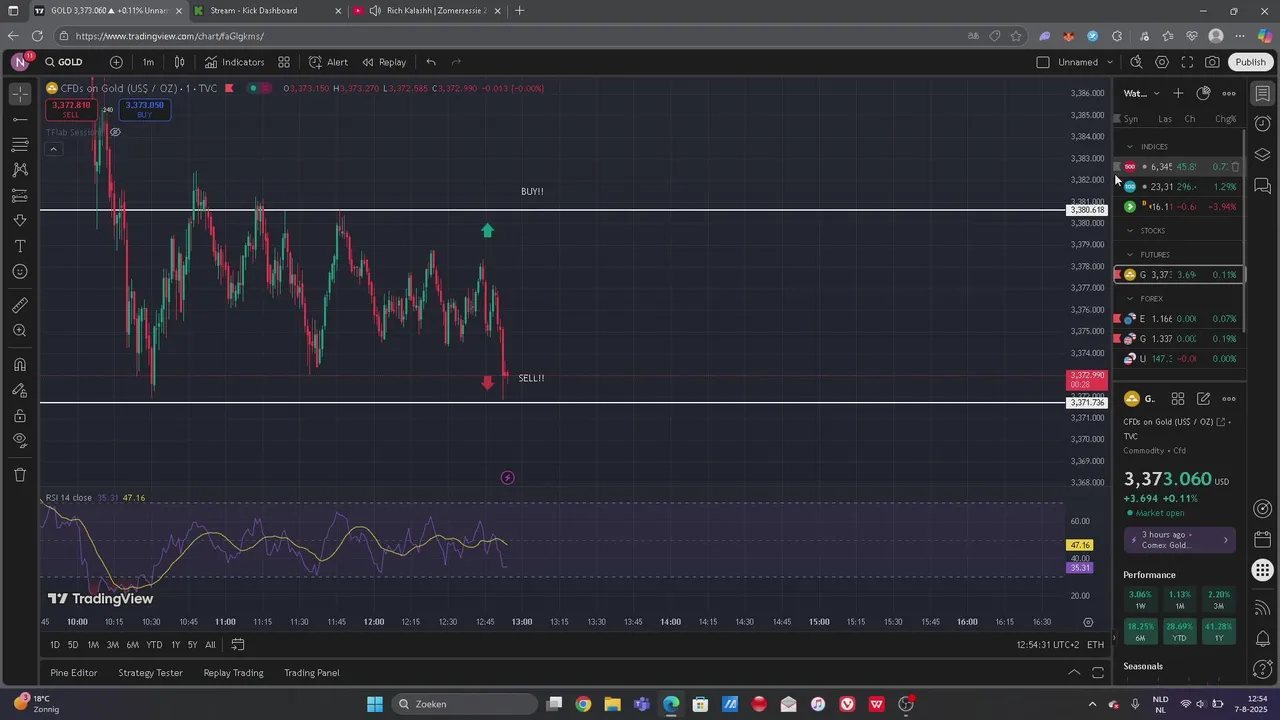The width and height of the screenshot is (1280, 720).
Task: Select the Text annotation tool
Action: 20,246
